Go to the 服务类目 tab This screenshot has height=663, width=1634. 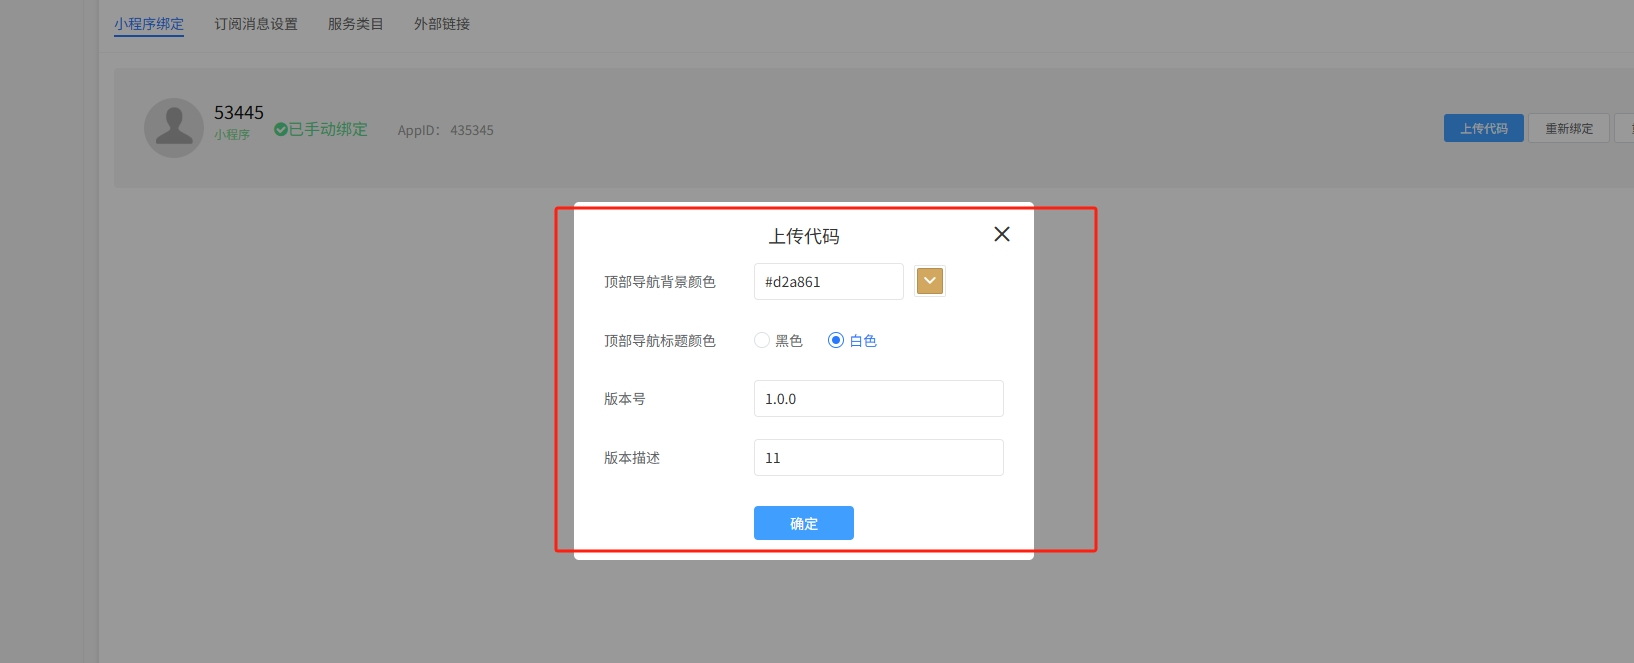[x=356, y=24]
